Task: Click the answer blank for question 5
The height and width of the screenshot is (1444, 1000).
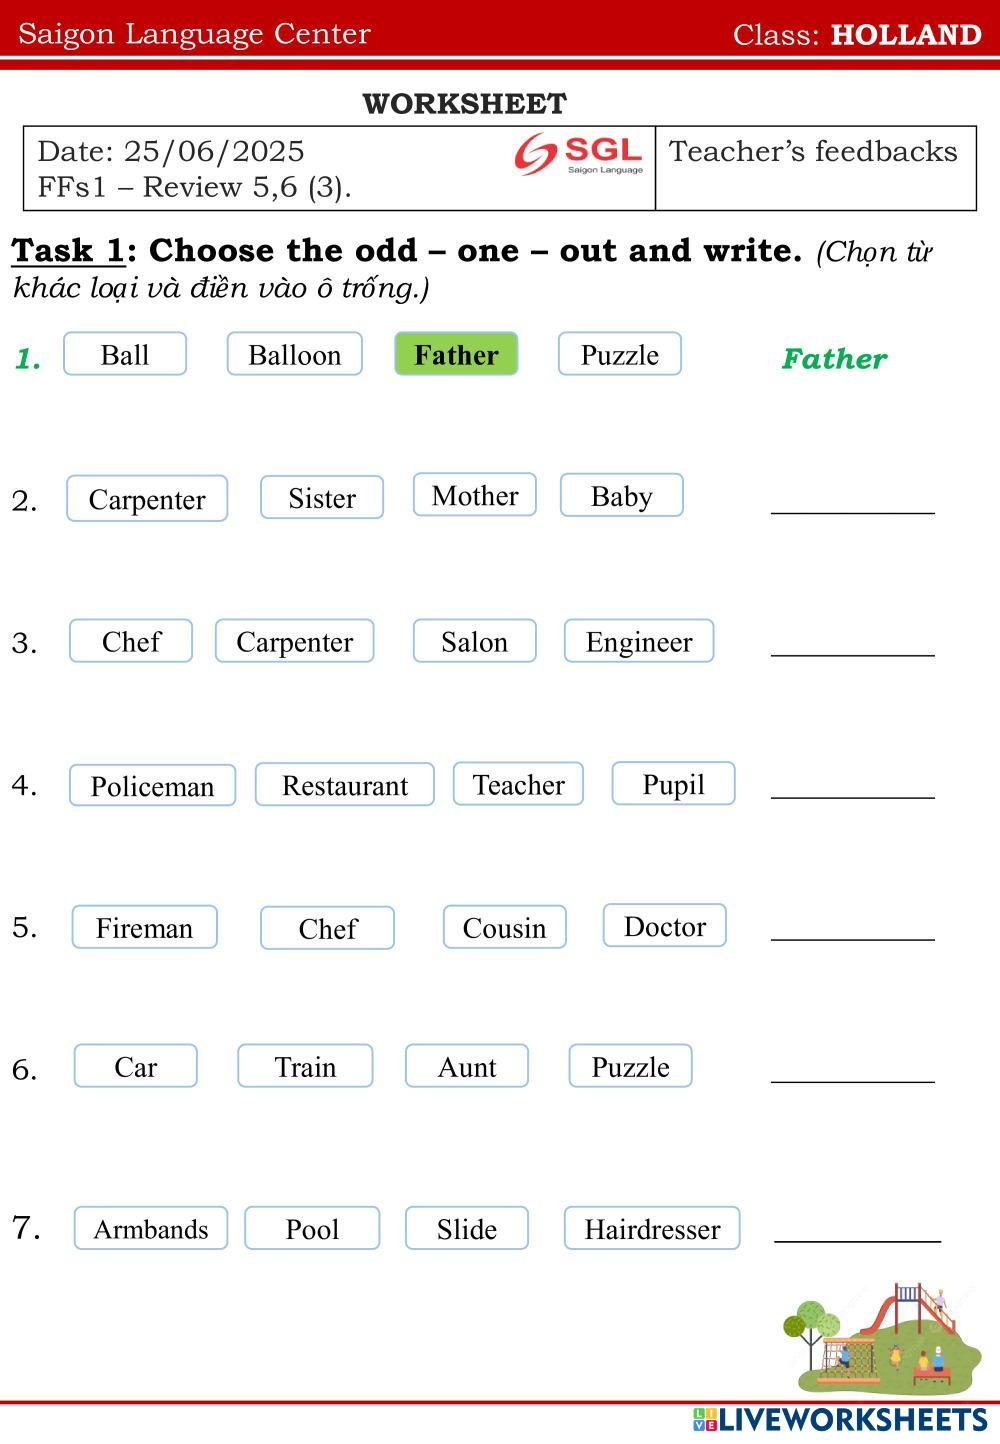Action: [x=852, y=927]
